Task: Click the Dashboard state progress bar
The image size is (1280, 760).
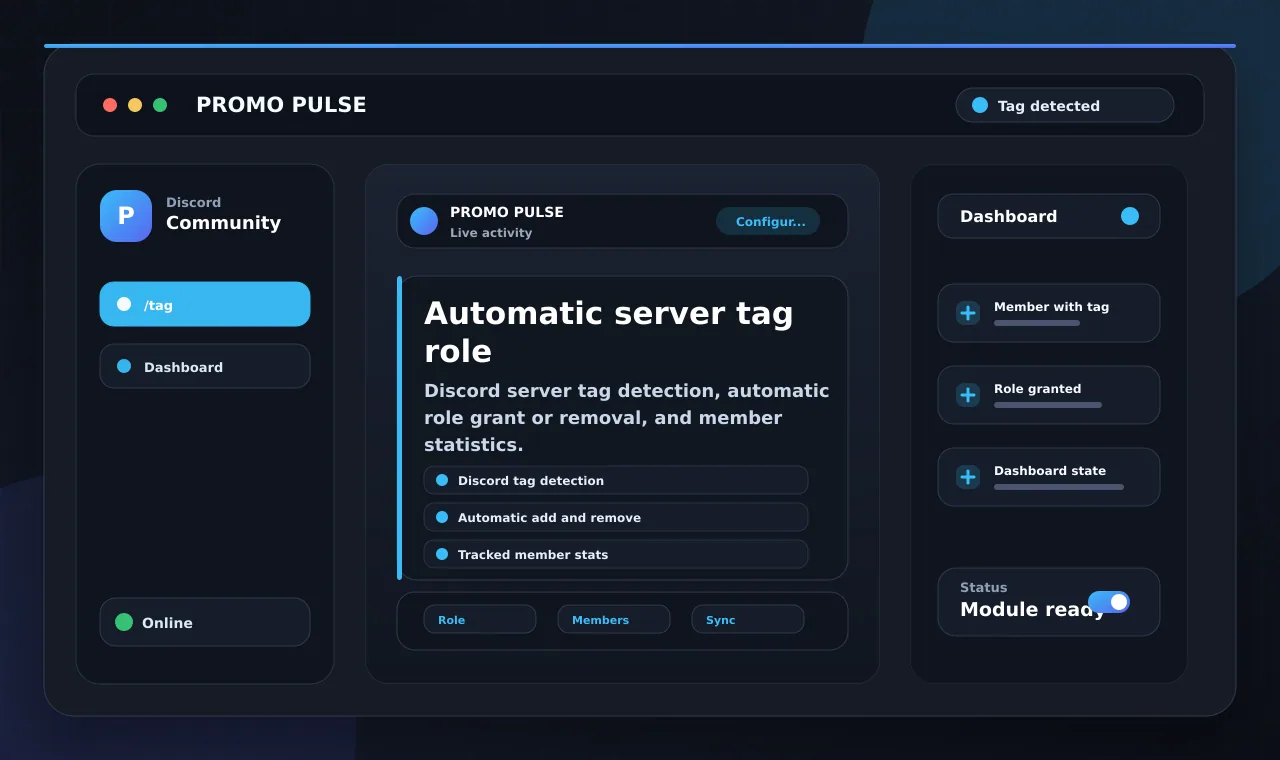Action: click(1059, 487)
